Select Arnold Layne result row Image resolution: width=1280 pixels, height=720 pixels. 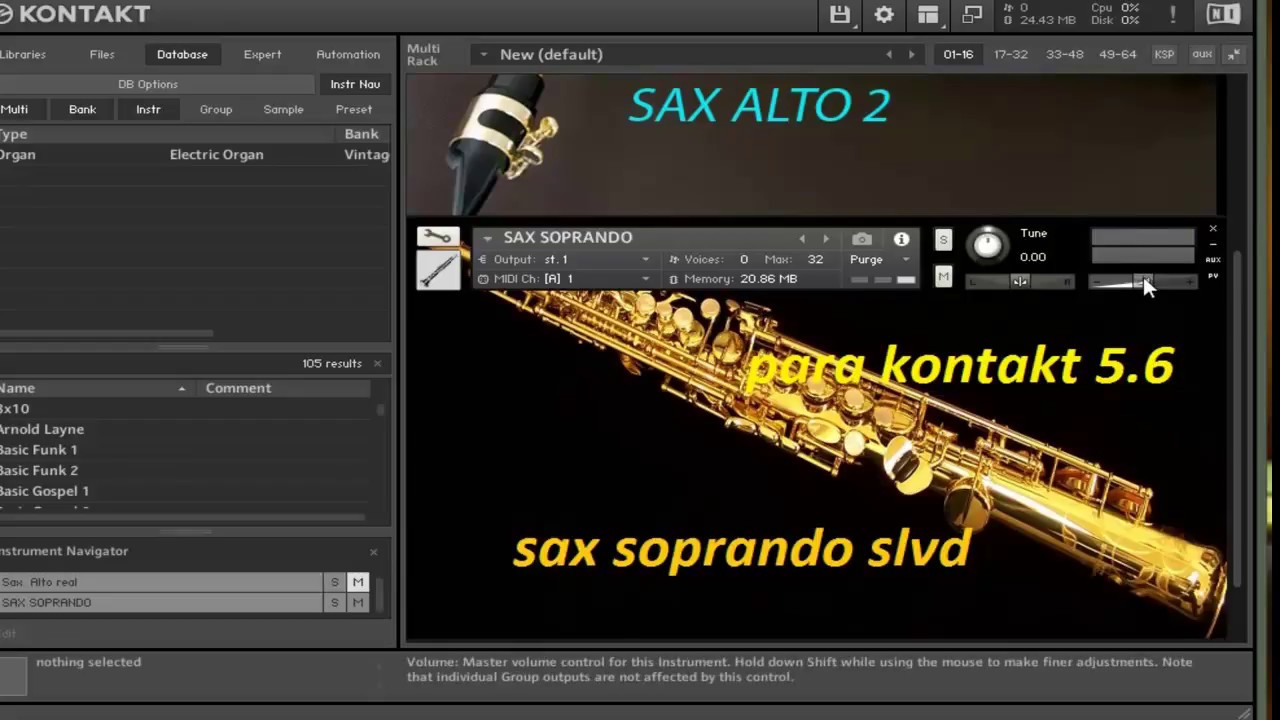pyautogui.click(x=185, y=429)
